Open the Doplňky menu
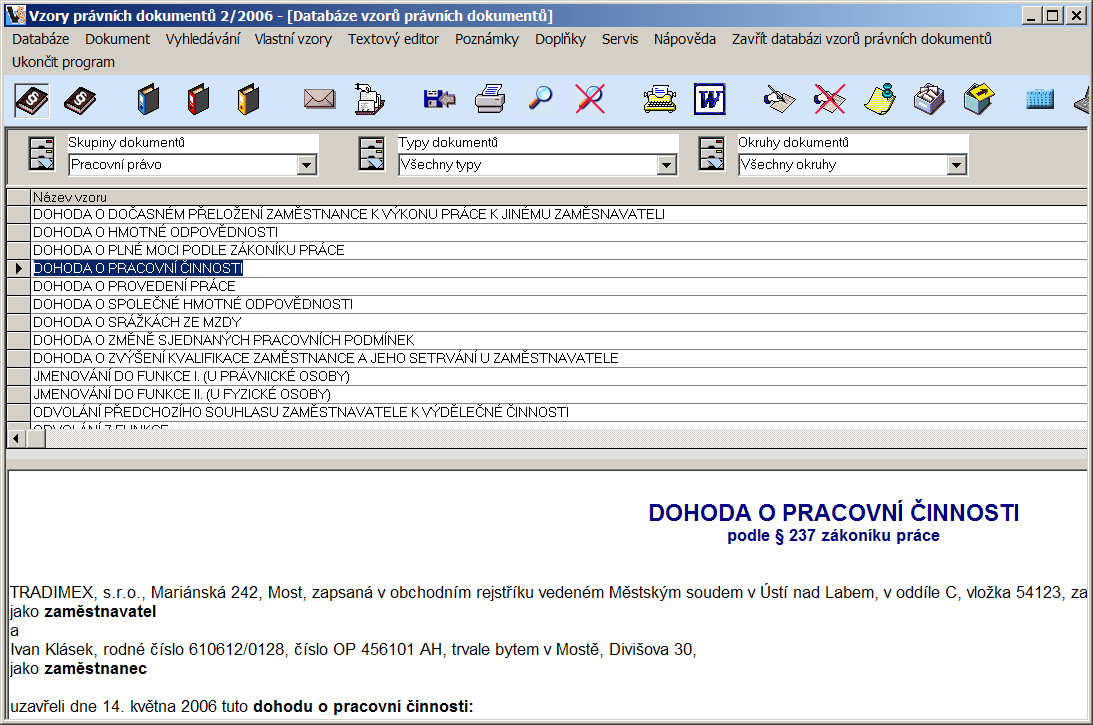Viewport: 1093px width, 725px height. point(560,39)
